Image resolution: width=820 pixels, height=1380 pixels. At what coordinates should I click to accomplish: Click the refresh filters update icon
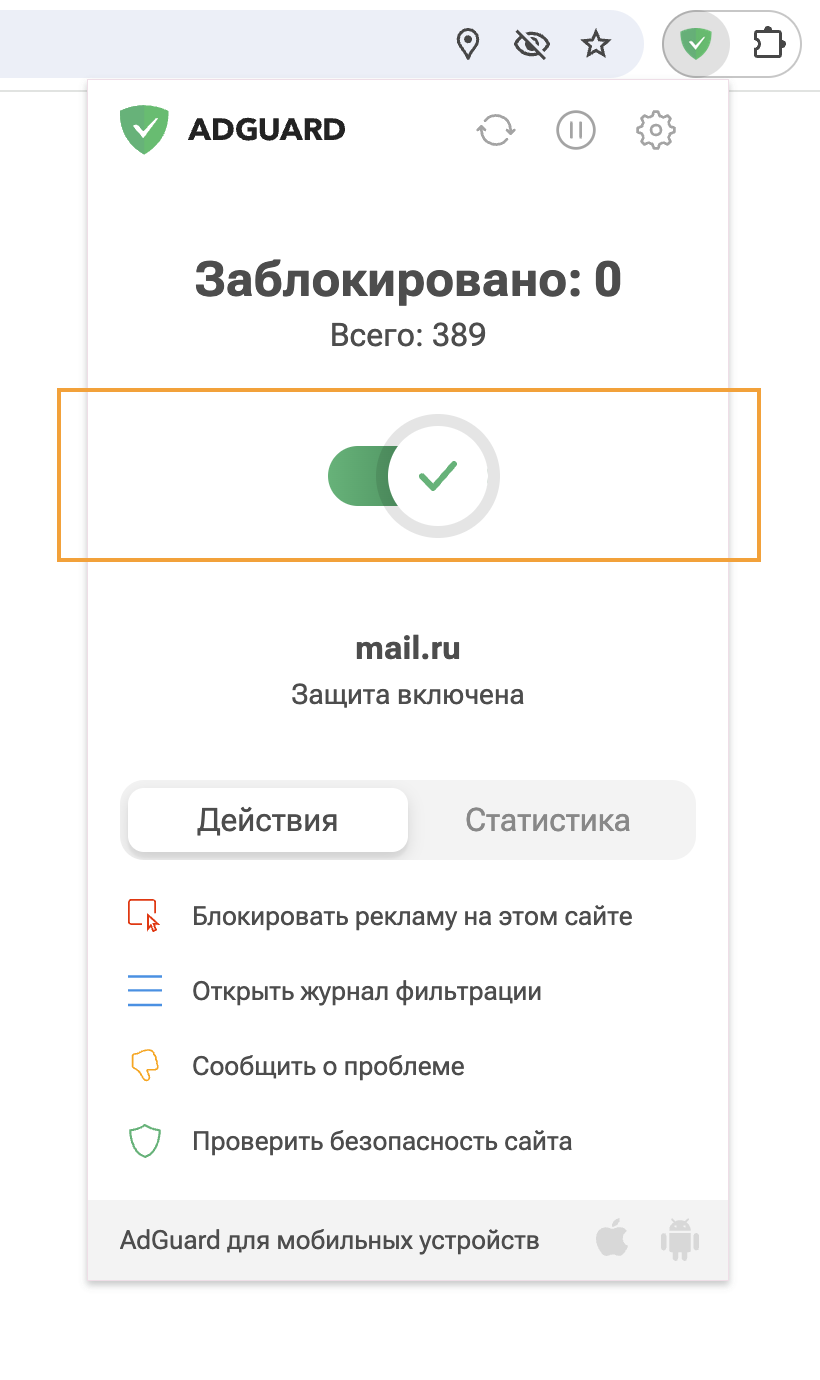(496, 130)
